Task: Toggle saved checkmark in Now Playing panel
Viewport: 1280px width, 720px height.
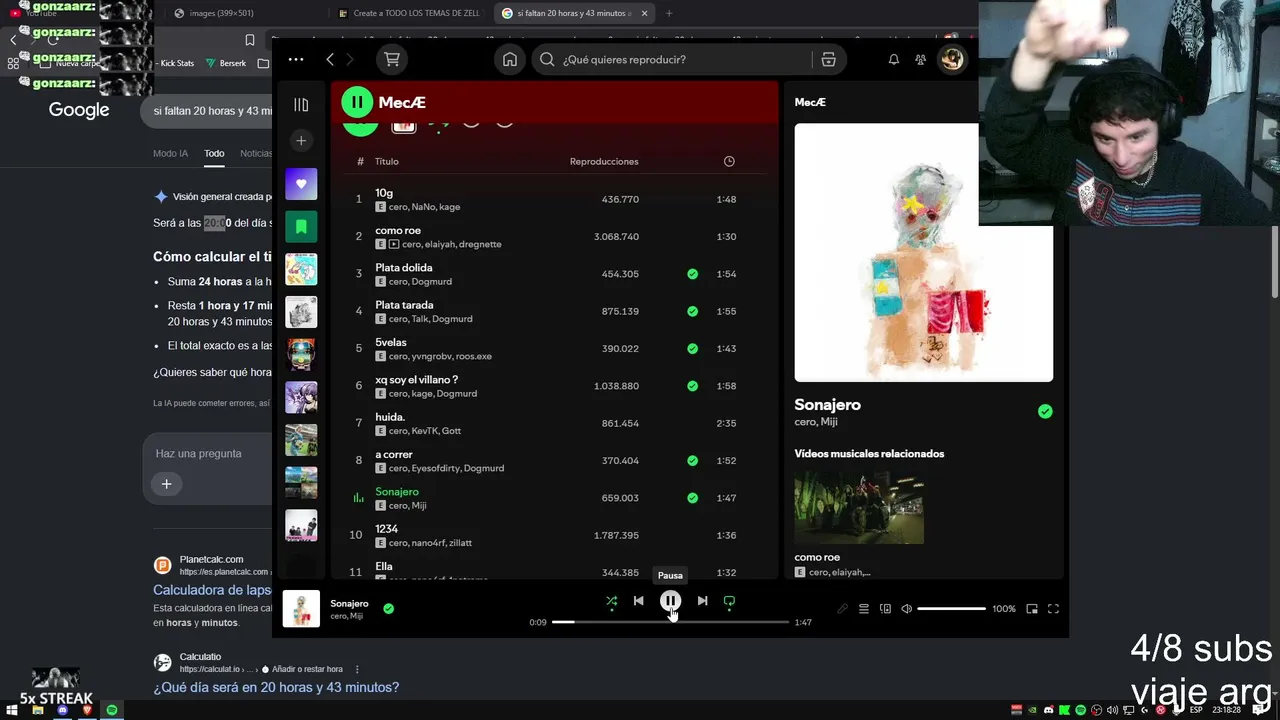Action: click(x=1045, y=411)
